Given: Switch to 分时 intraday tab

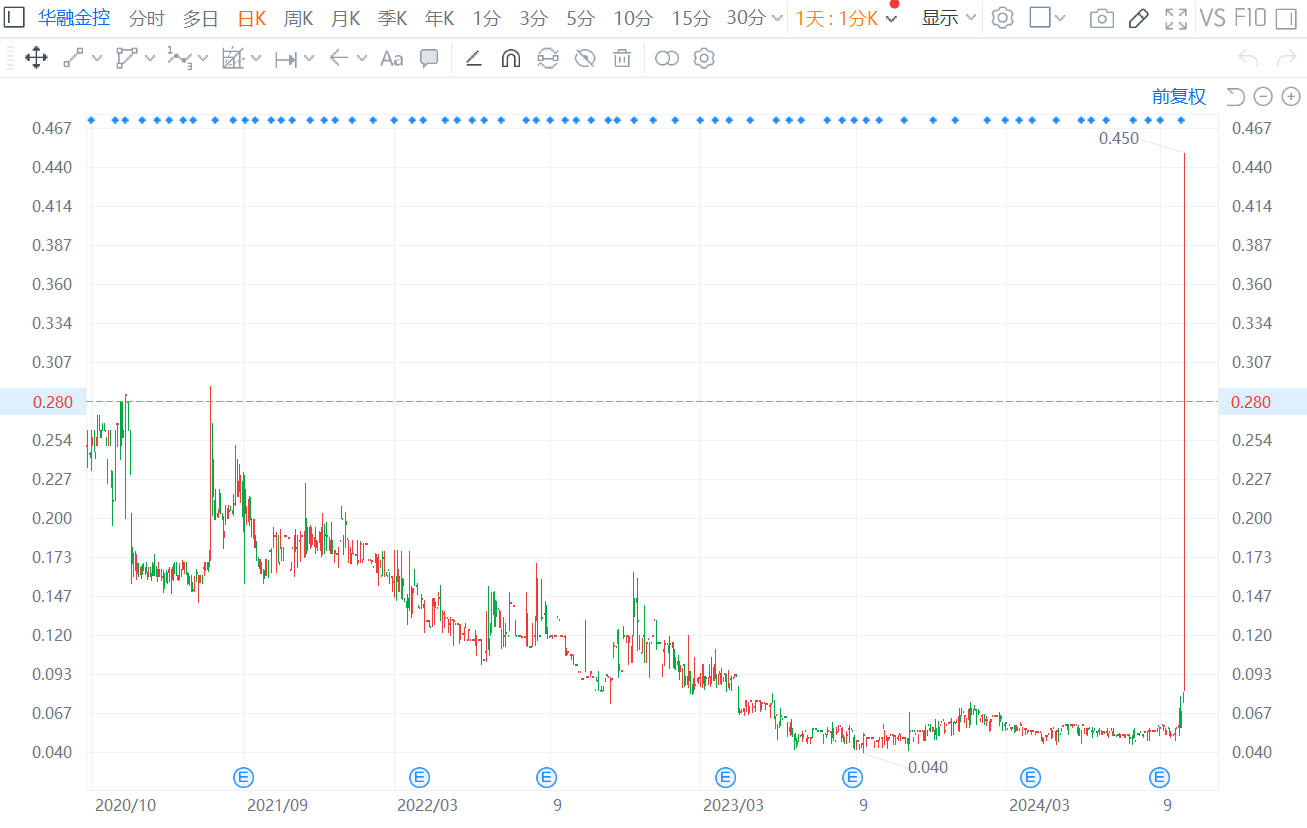Looking at the screenshot, I should (x=147, y=18).
